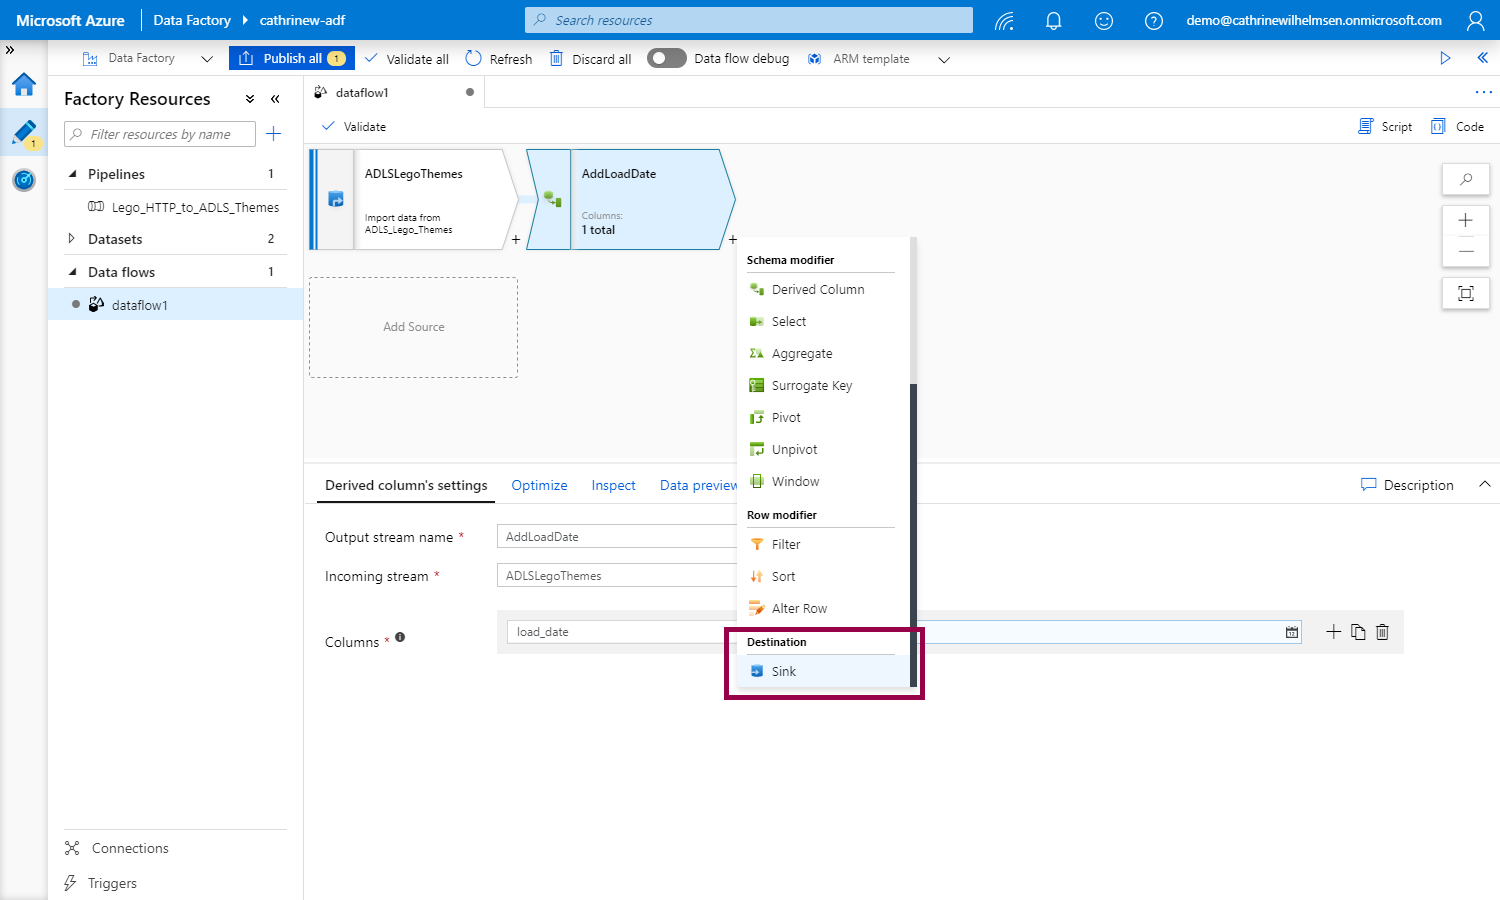This screenshot has width=1500, height=900.
Task: Expand the Datasets tree section
Action: (71, 239)
